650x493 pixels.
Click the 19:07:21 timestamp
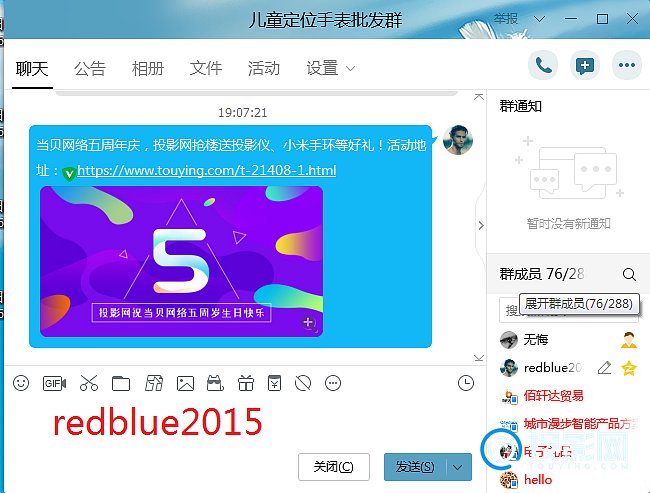tap(243, 113)
